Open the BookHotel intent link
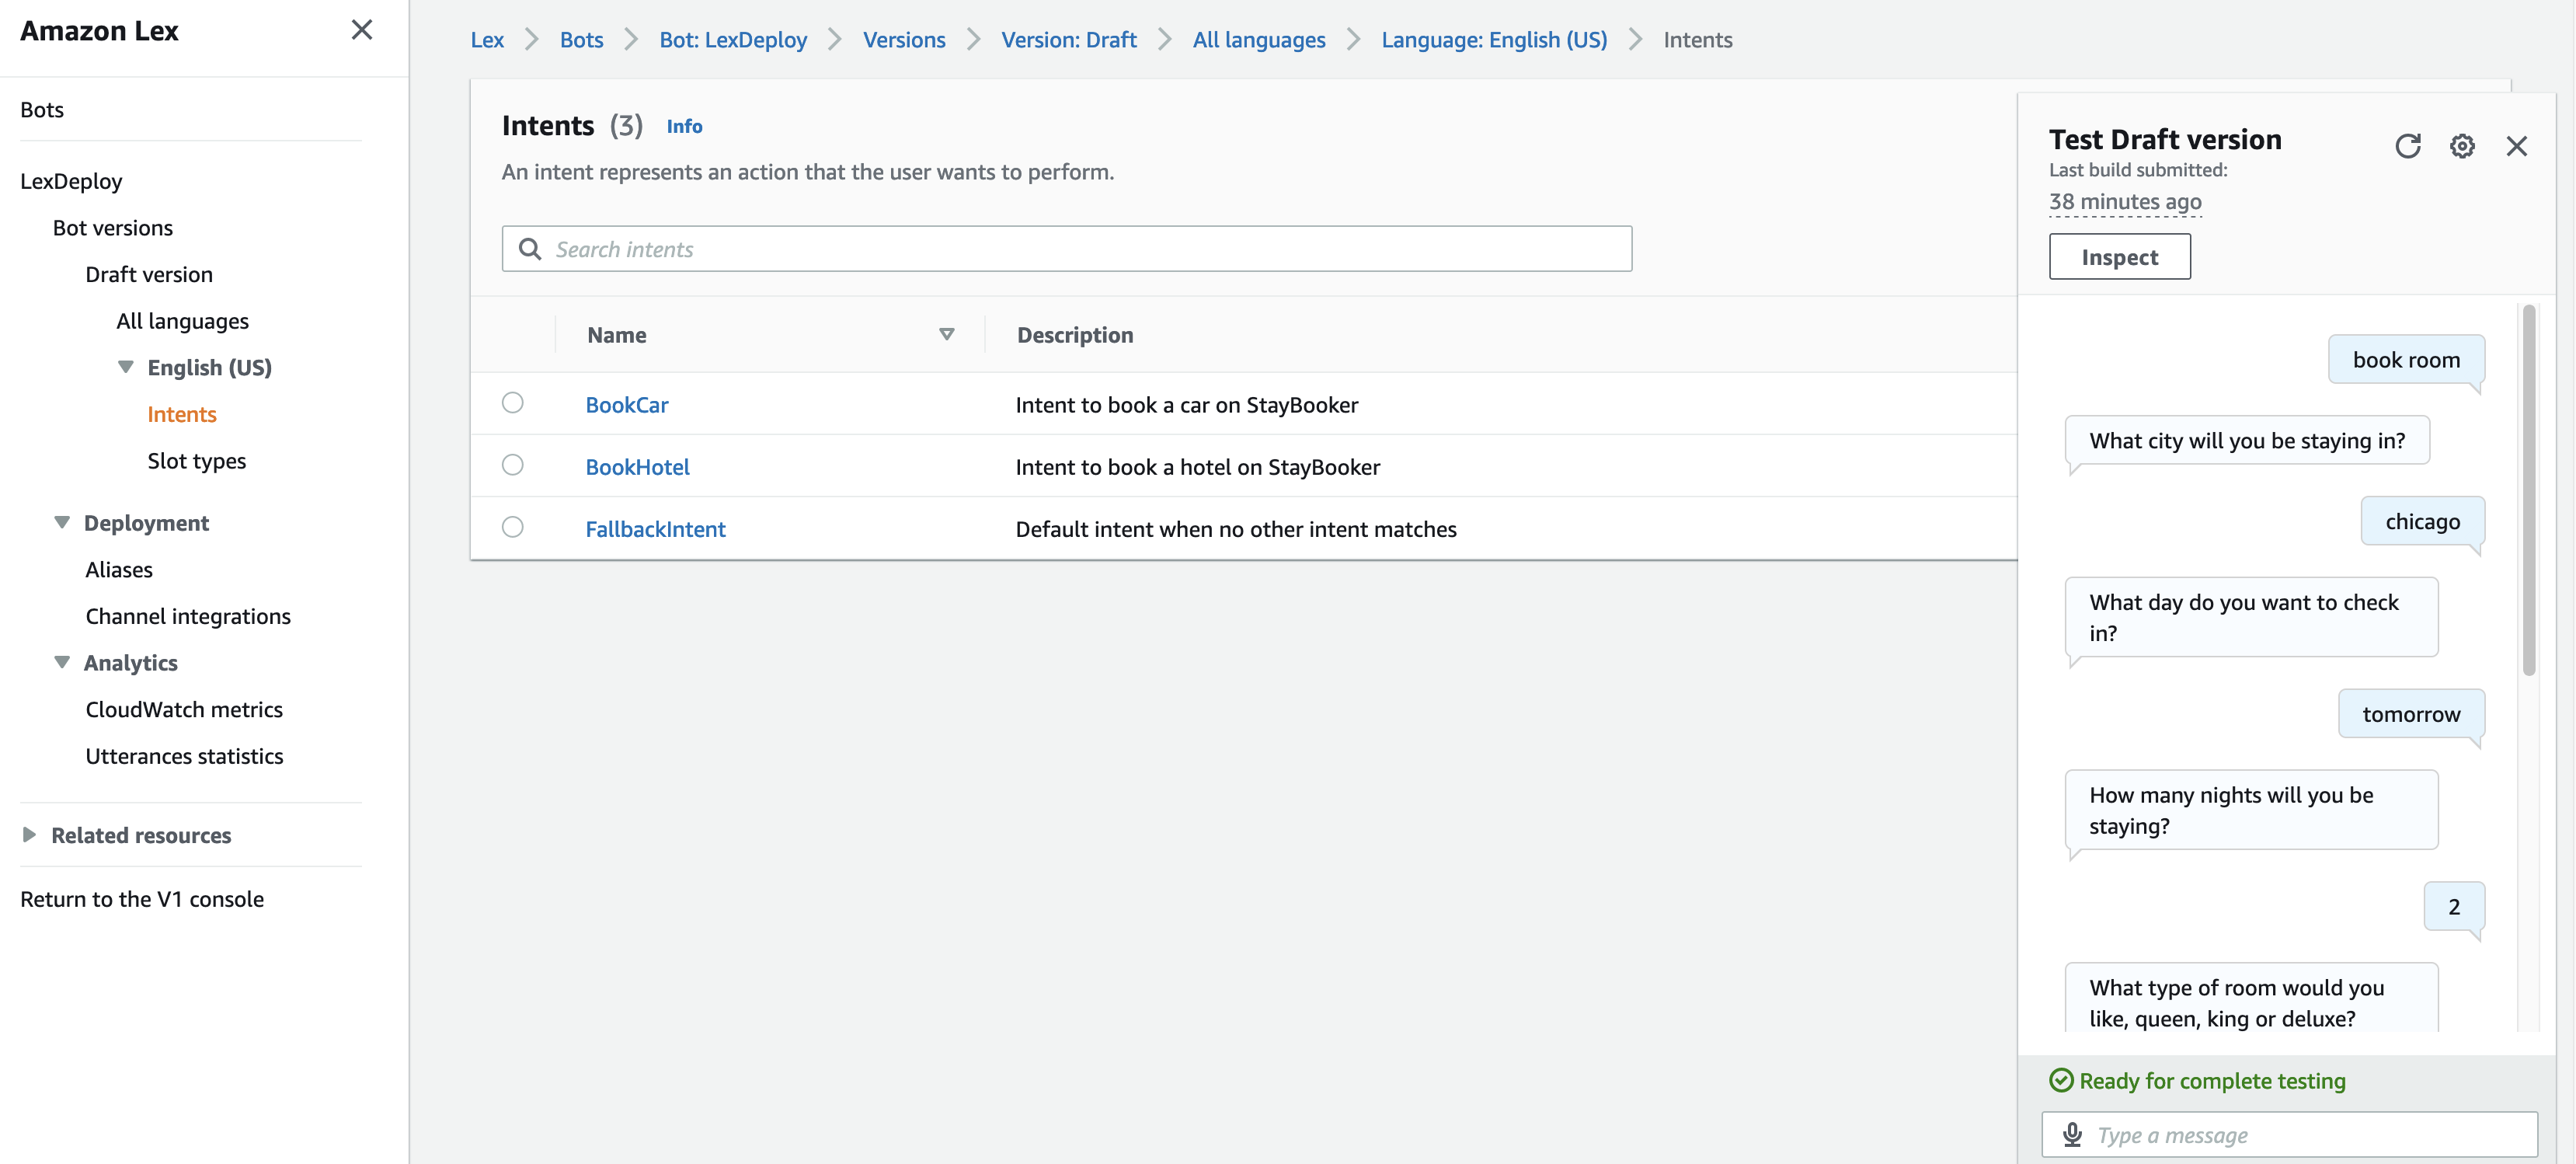The width and height of the screenshot is (2576, 1164). pos(637,467)
